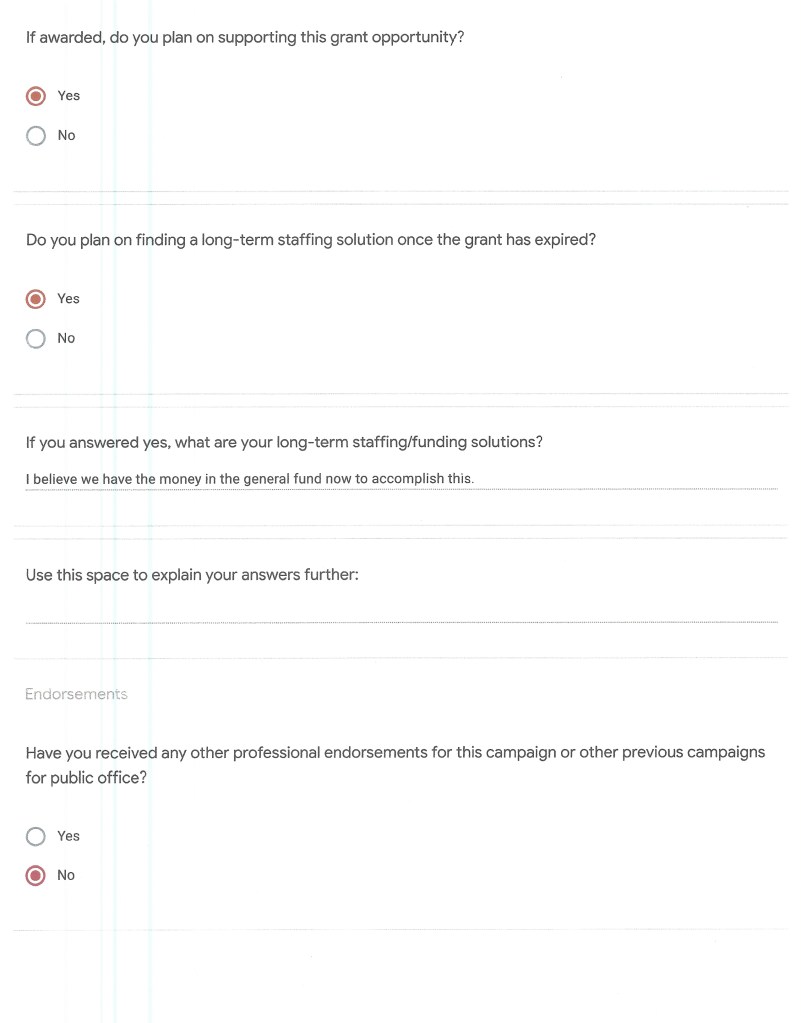Choose Yes for finding long-term staffing solution
Viewport: 801px width, 1023px height.
click(36, 299)
